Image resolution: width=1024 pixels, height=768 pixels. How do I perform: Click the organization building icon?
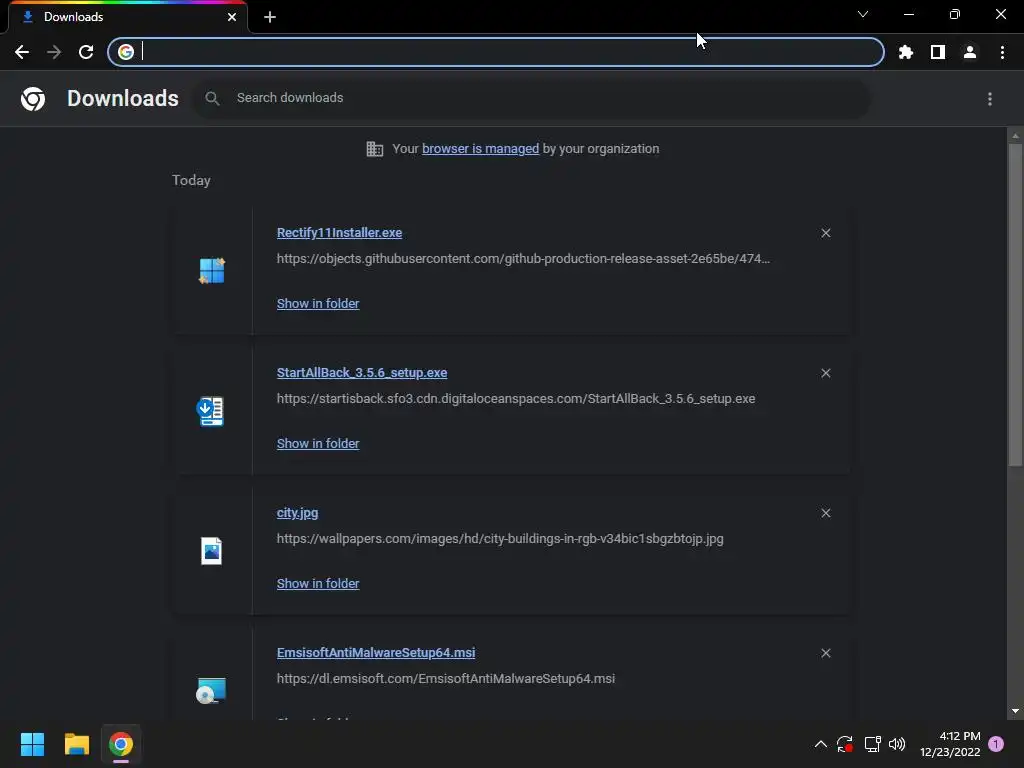[x=375, y=149]
